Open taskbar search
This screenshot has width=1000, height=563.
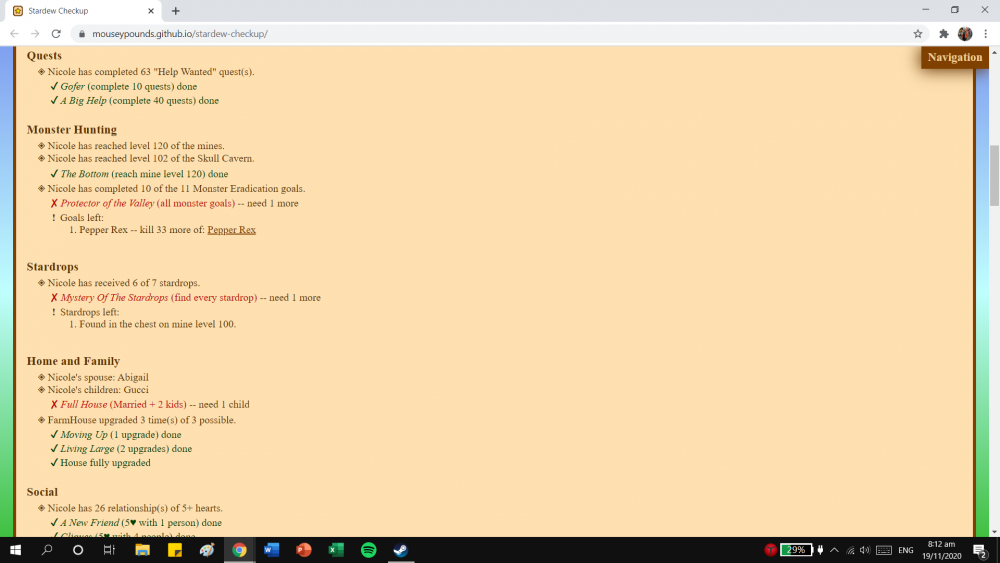[47, 550]
